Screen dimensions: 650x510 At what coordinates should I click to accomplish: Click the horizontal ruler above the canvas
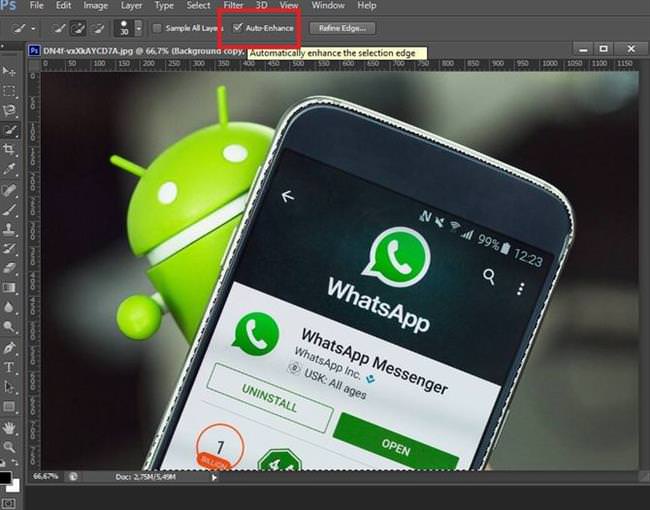340,64
